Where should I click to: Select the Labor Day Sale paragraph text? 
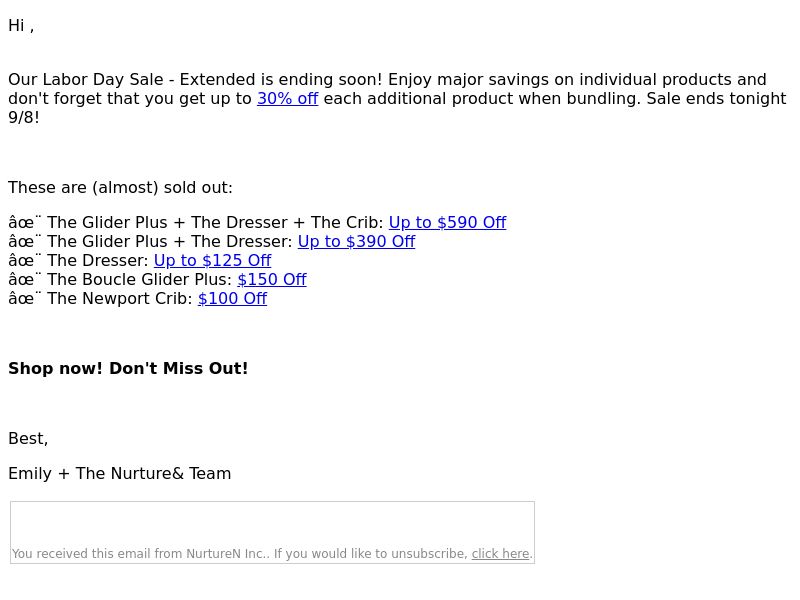pyautogui.click(x=397, y=98)
